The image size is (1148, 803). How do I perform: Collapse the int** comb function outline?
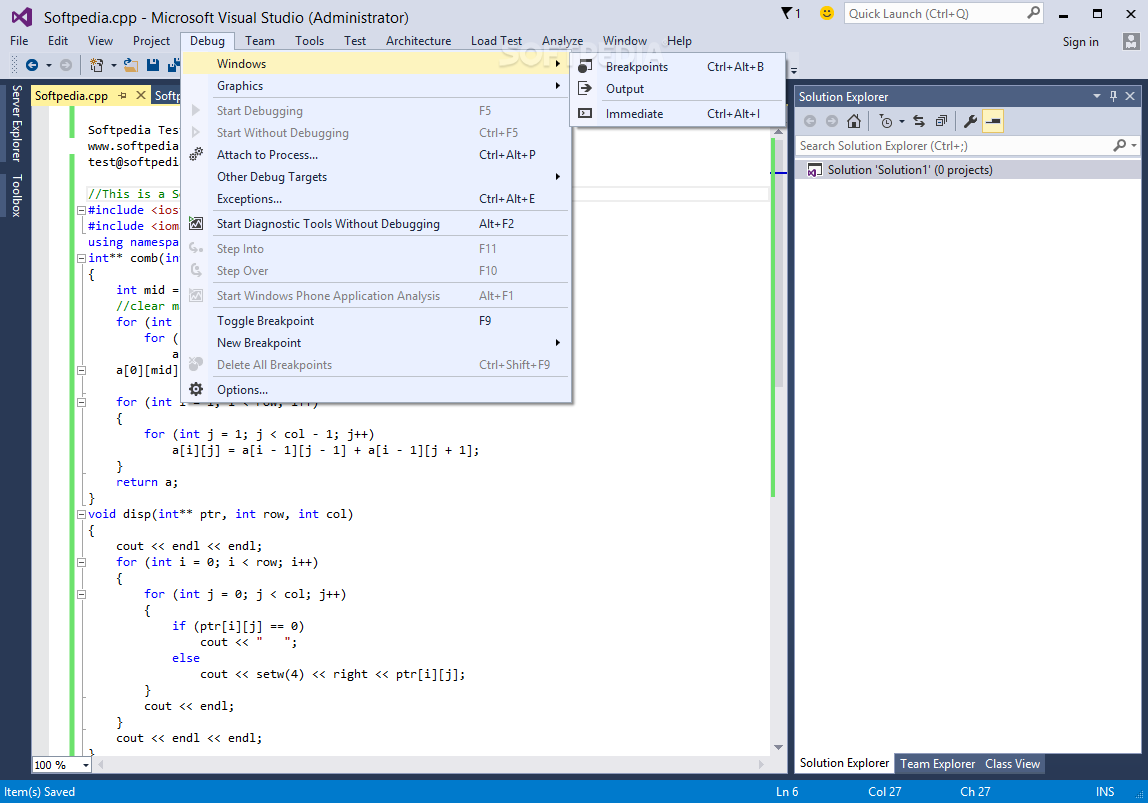[x=81, y=258]
